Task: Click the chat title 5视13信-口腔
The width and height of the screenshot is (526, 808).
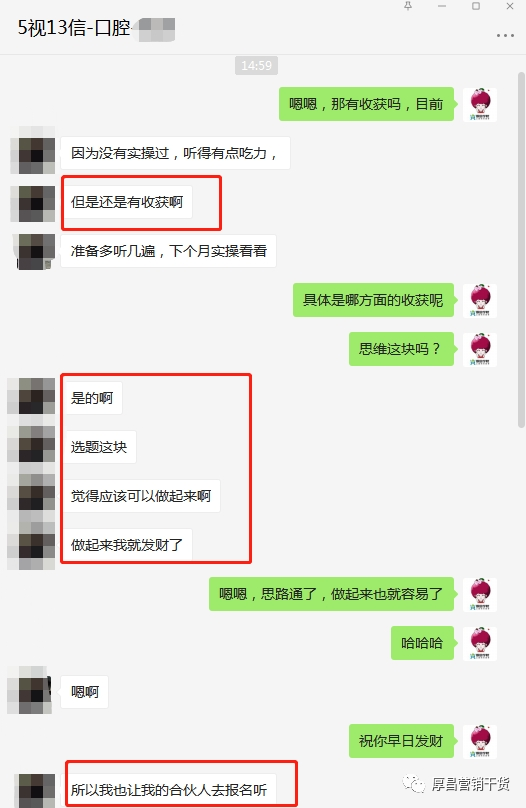Action: (74, 28)
